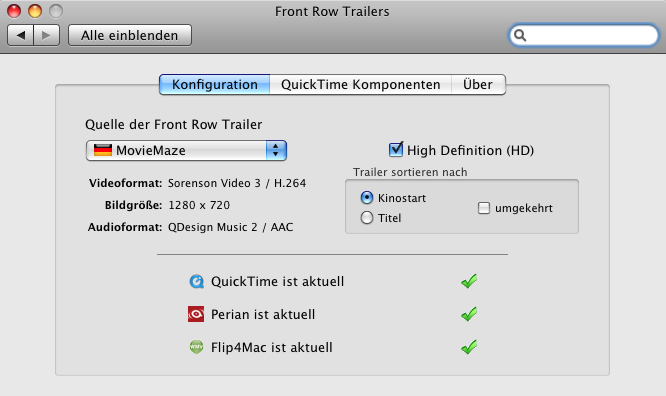The image size is (666, 396).
Task: Click the red Perian eye icon
Action: pyautogui.click(x=196, y=314)
